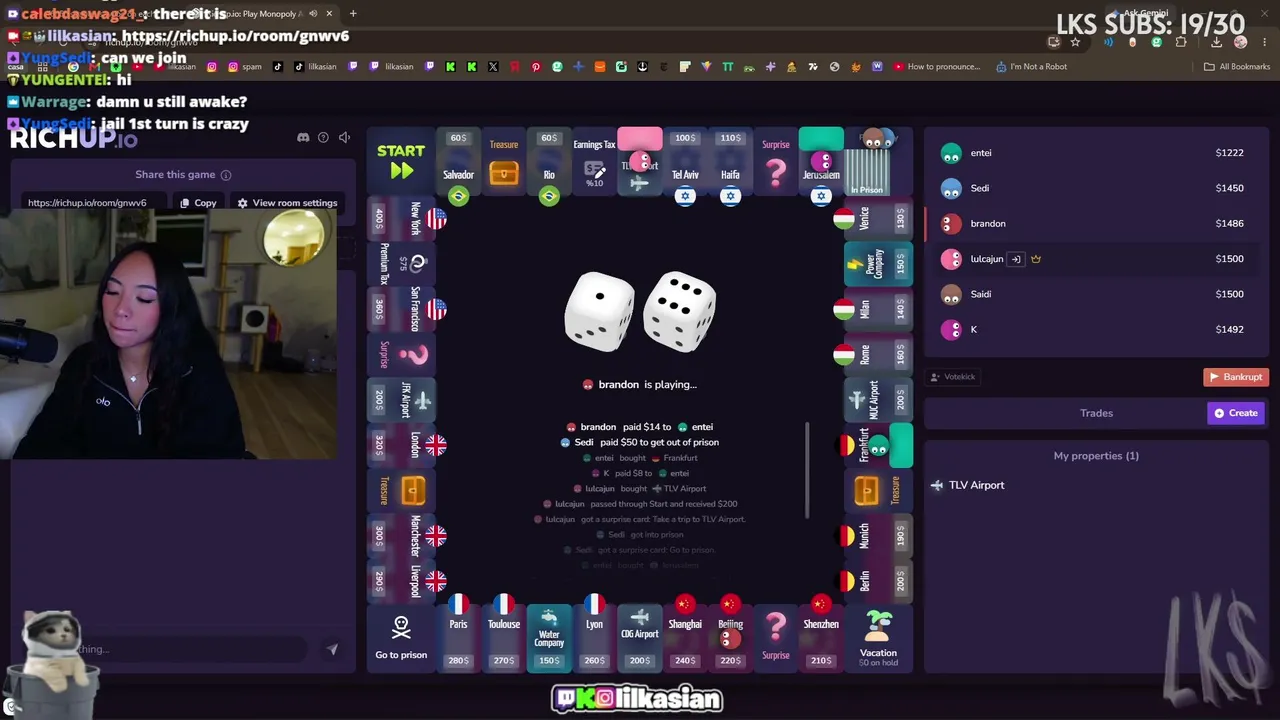
Task: Click the right-side Treasure chest tile
Action: (878, 490)
